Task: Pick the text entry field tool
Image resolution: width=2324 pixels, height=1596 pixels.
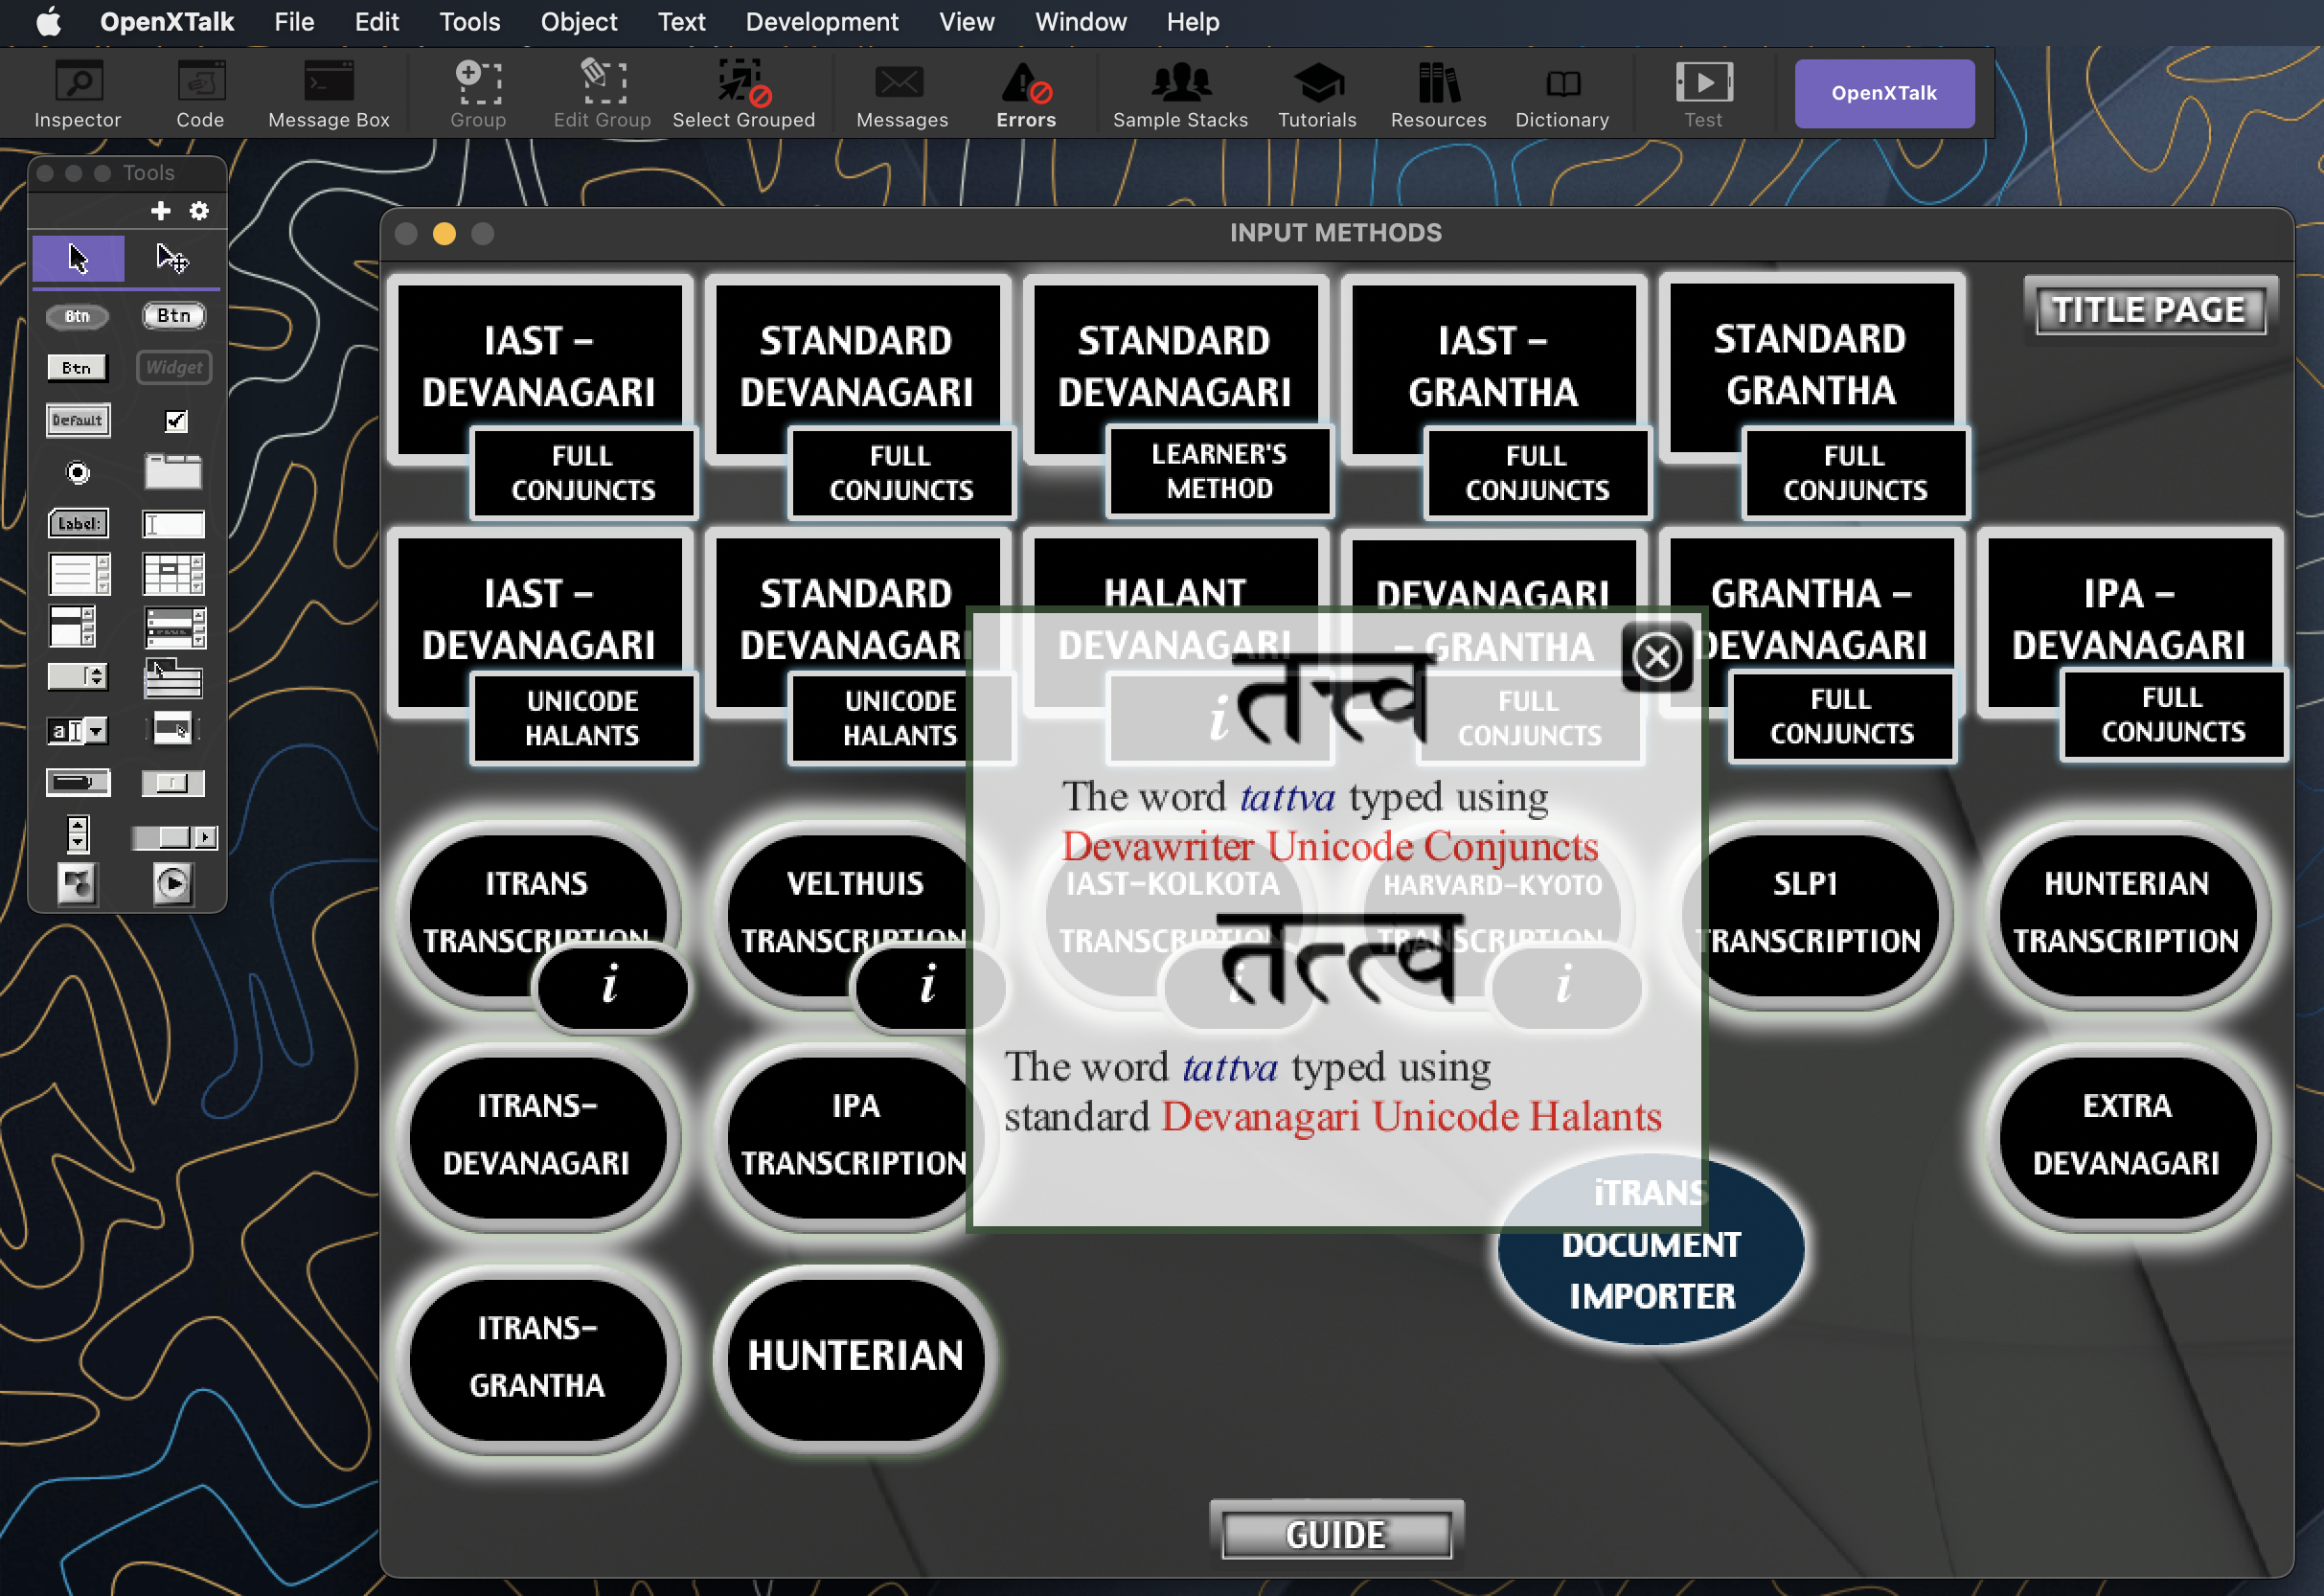Action: tap(173, 523)
